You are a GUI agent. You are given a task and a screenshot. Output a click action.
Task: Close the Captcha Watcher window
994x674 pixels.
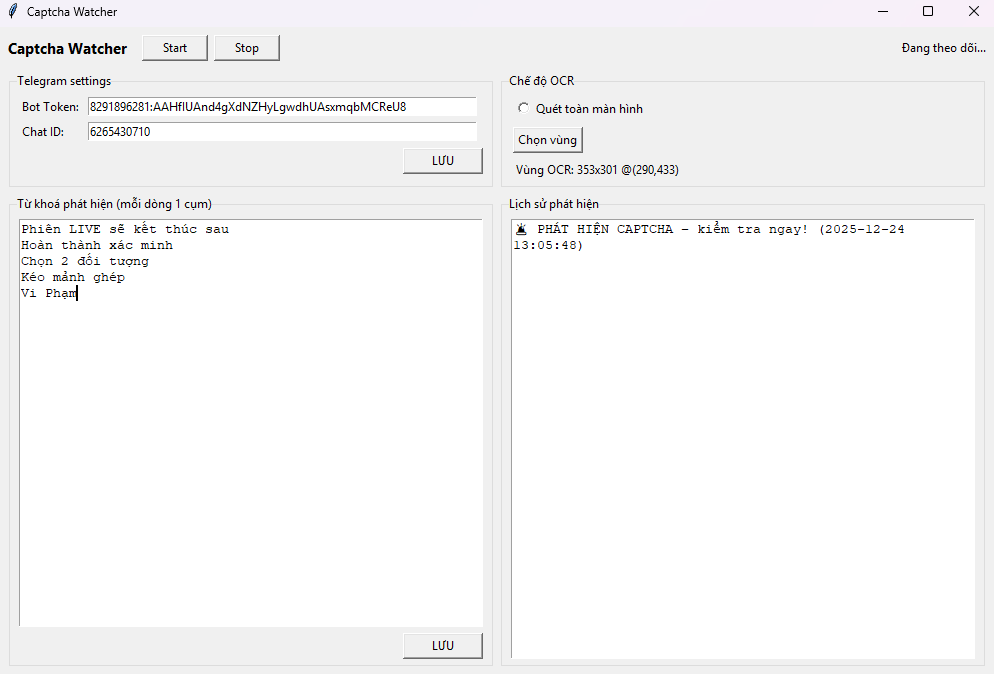point(973,12)
